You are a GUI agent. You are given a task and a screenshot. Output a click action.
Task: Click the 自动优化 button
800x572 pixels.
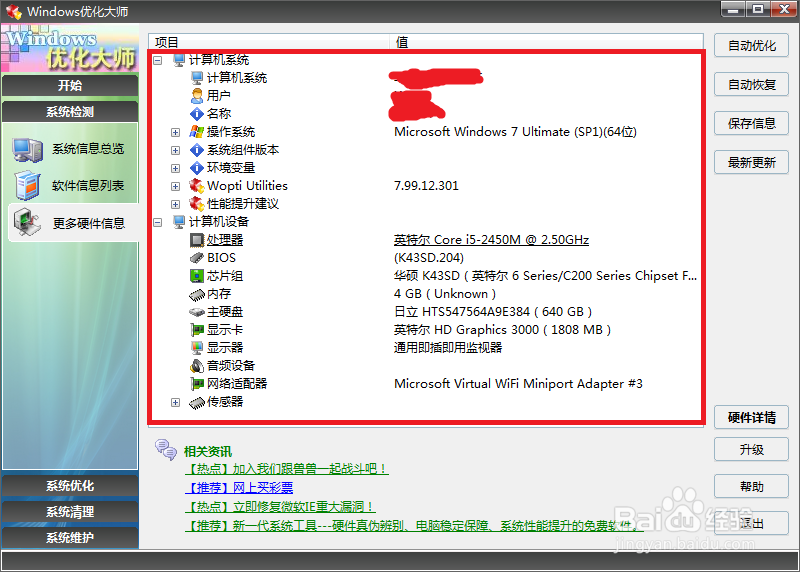[751, 45]
